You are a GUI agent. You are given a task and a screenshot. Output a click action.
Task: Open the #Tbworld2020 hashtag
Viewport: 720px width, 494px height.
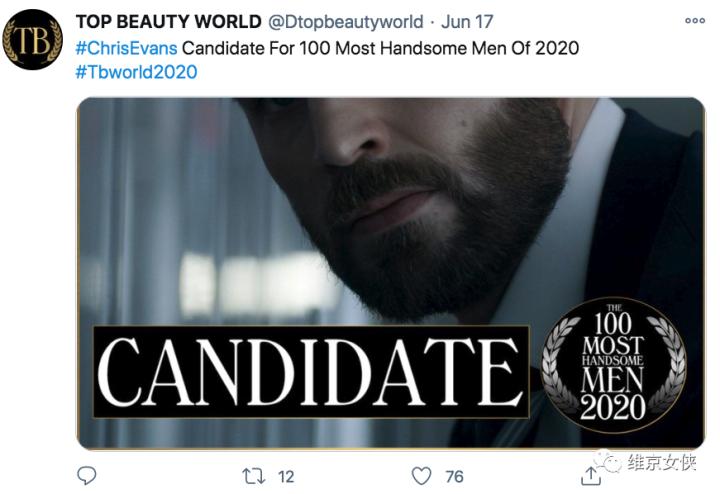click(x=136, y=72)
